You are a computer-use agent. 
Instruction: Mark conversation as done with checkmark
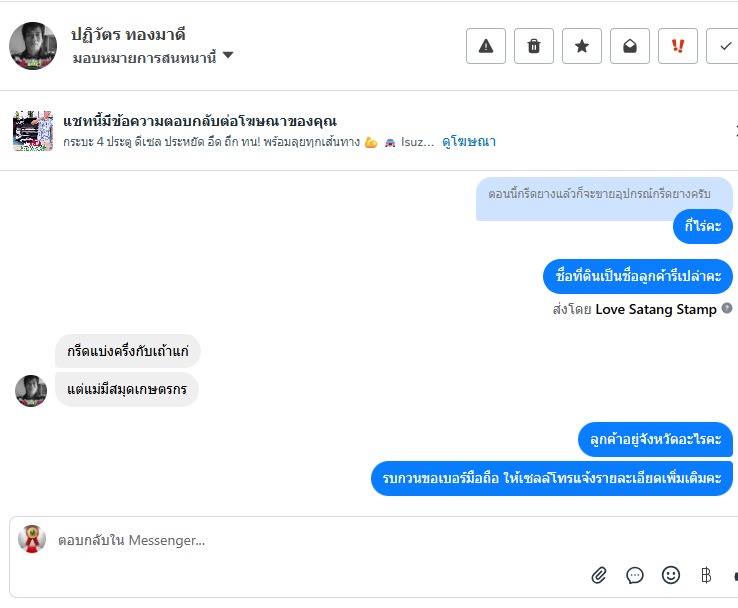tap(723, 46)
